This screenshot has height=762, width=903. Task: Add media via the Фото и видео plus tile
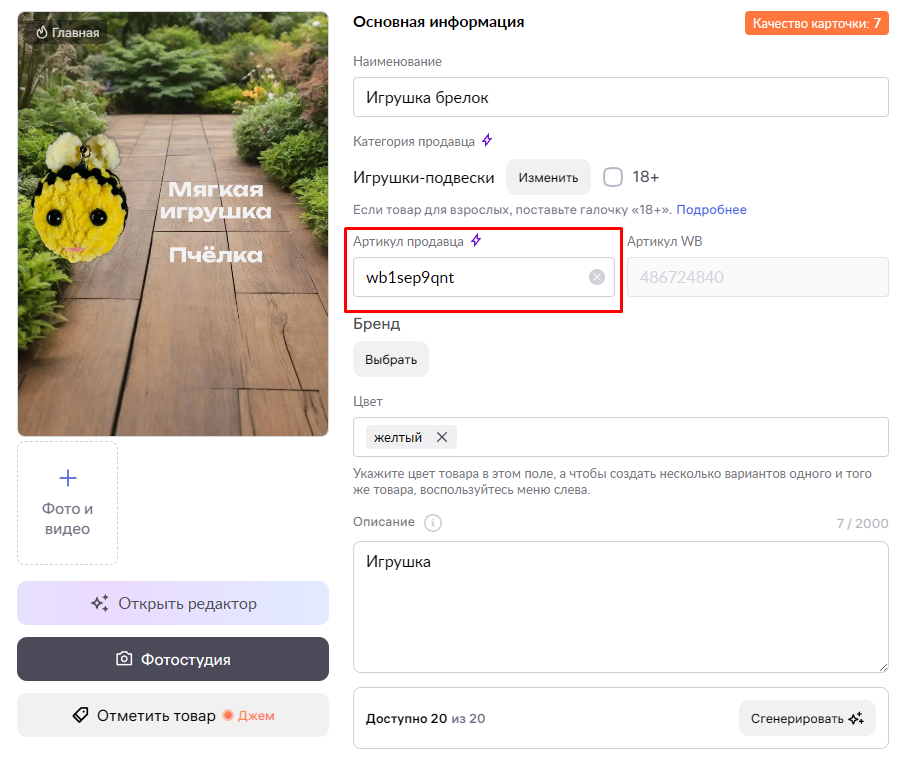click(67, 502)
